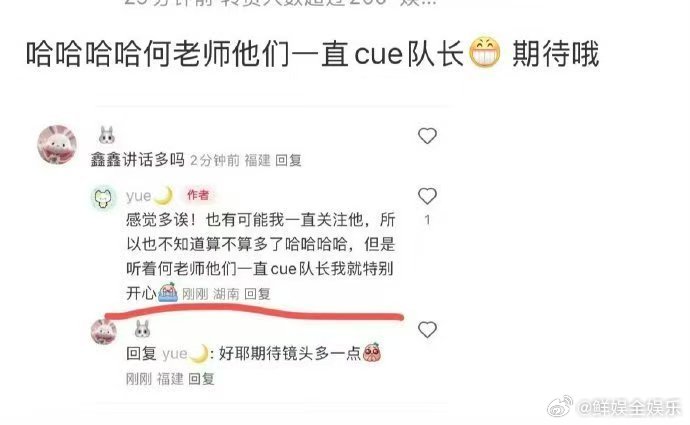Screen dimensions: 690x425
Task: Click the moon icon beside yue's name
Action: (x=164, y=195)
